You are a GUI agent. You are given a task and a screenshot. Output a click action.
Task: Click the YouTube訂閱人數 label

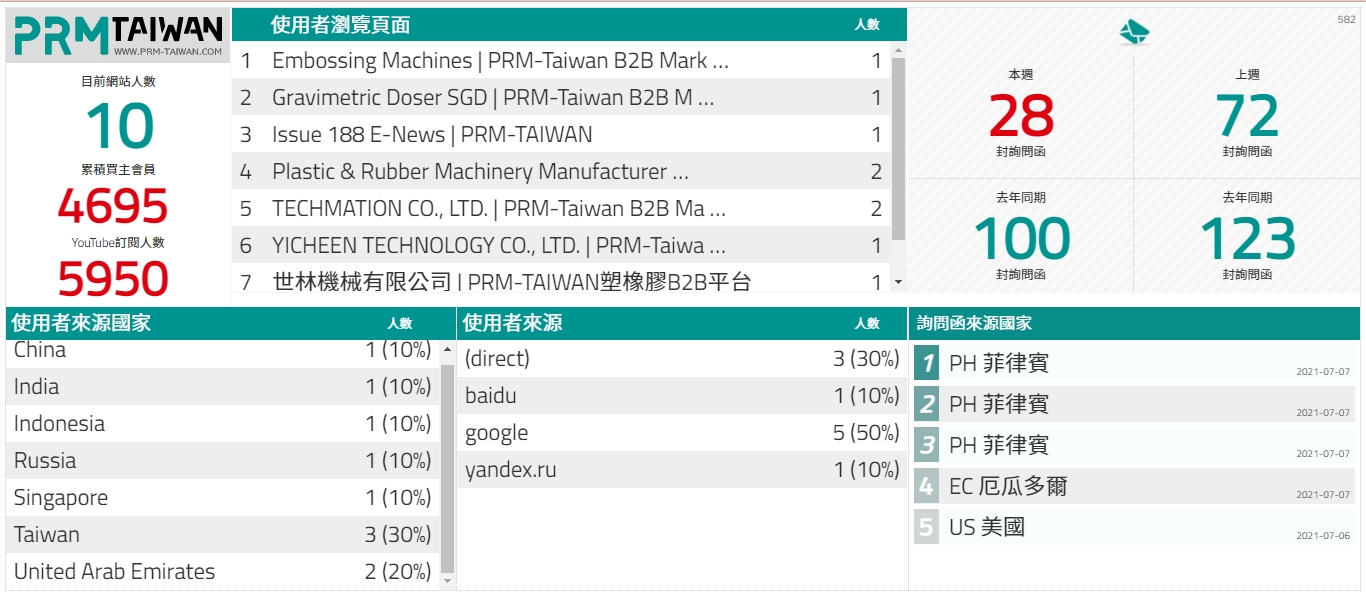pos(118,242)
